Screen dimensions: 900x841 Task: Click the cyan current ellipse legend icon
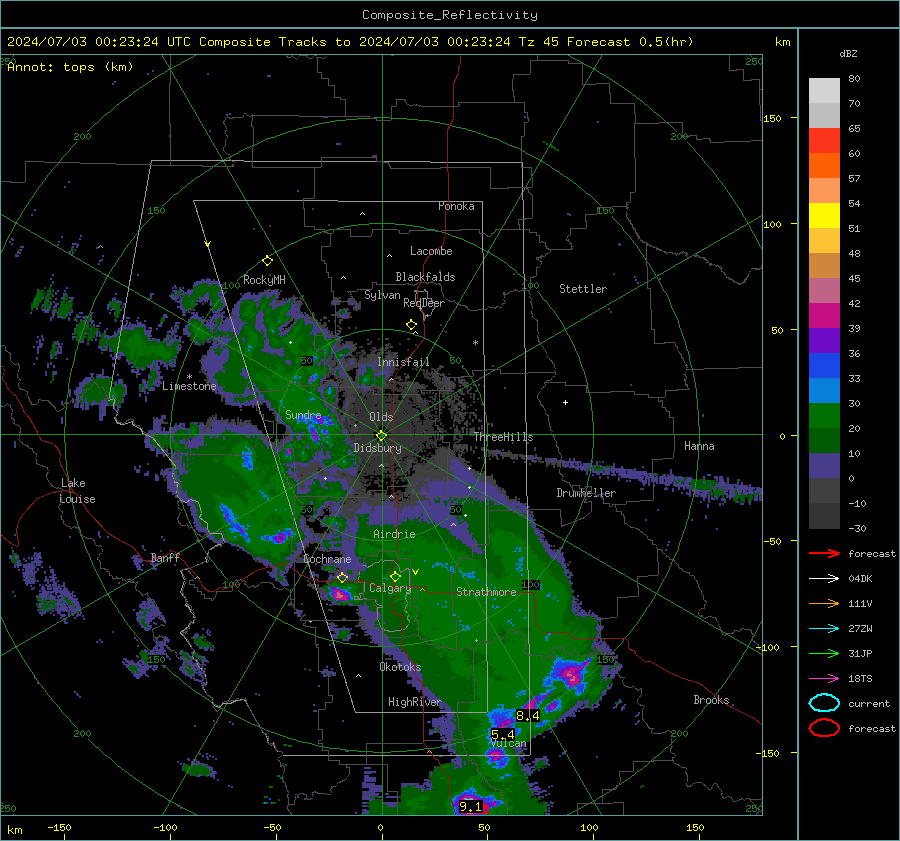click(x=824, y=703)
